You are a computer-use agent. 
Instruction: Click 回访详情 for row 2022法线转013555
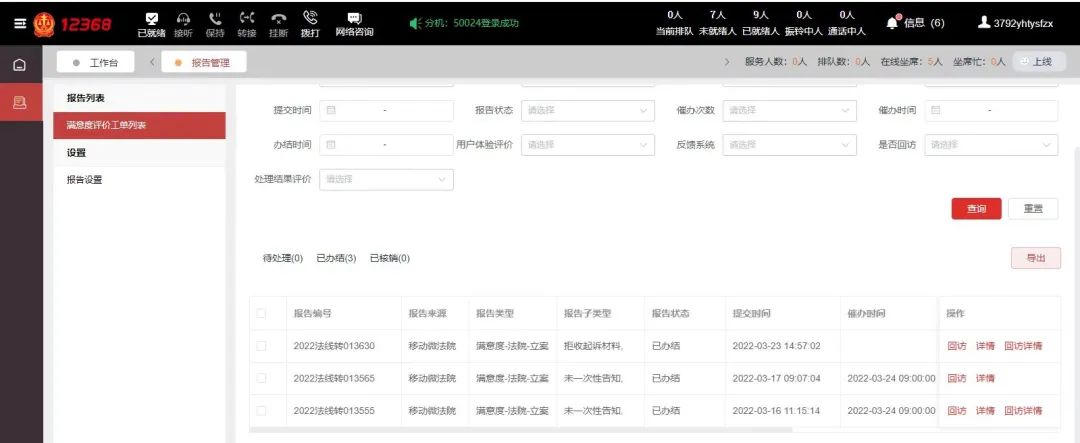pos(1023,411)
